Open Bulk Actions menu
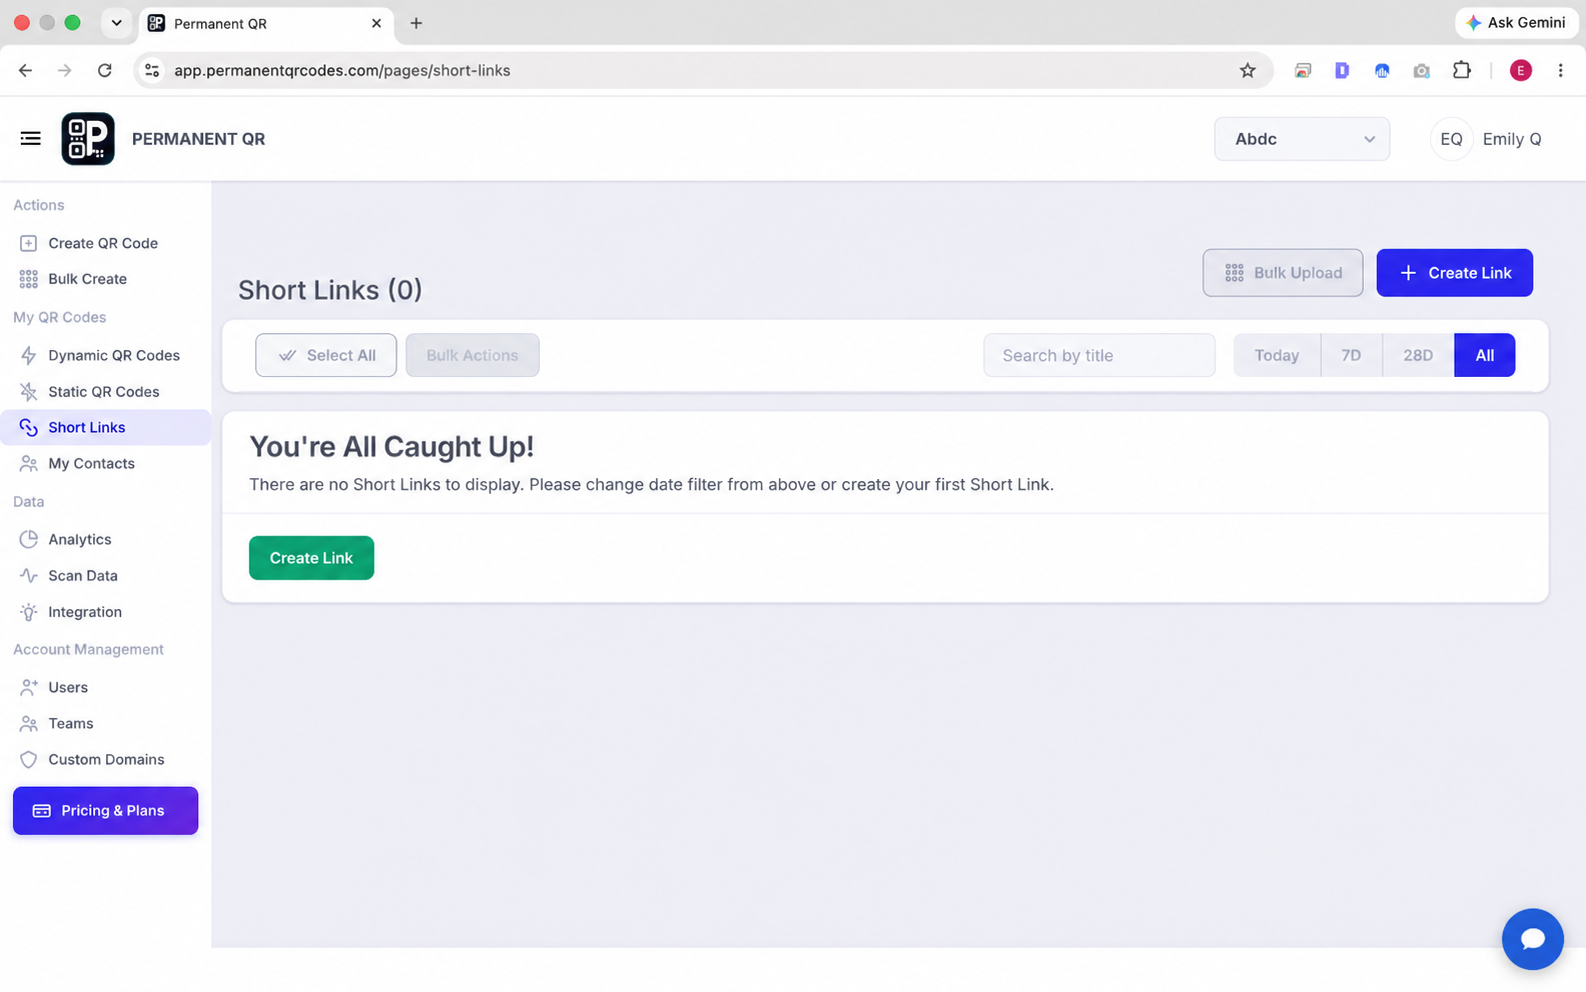 (472, 355)
